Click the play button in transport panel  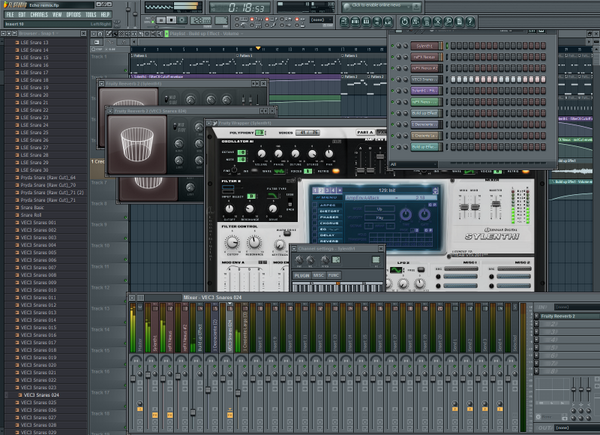(161, 20)
